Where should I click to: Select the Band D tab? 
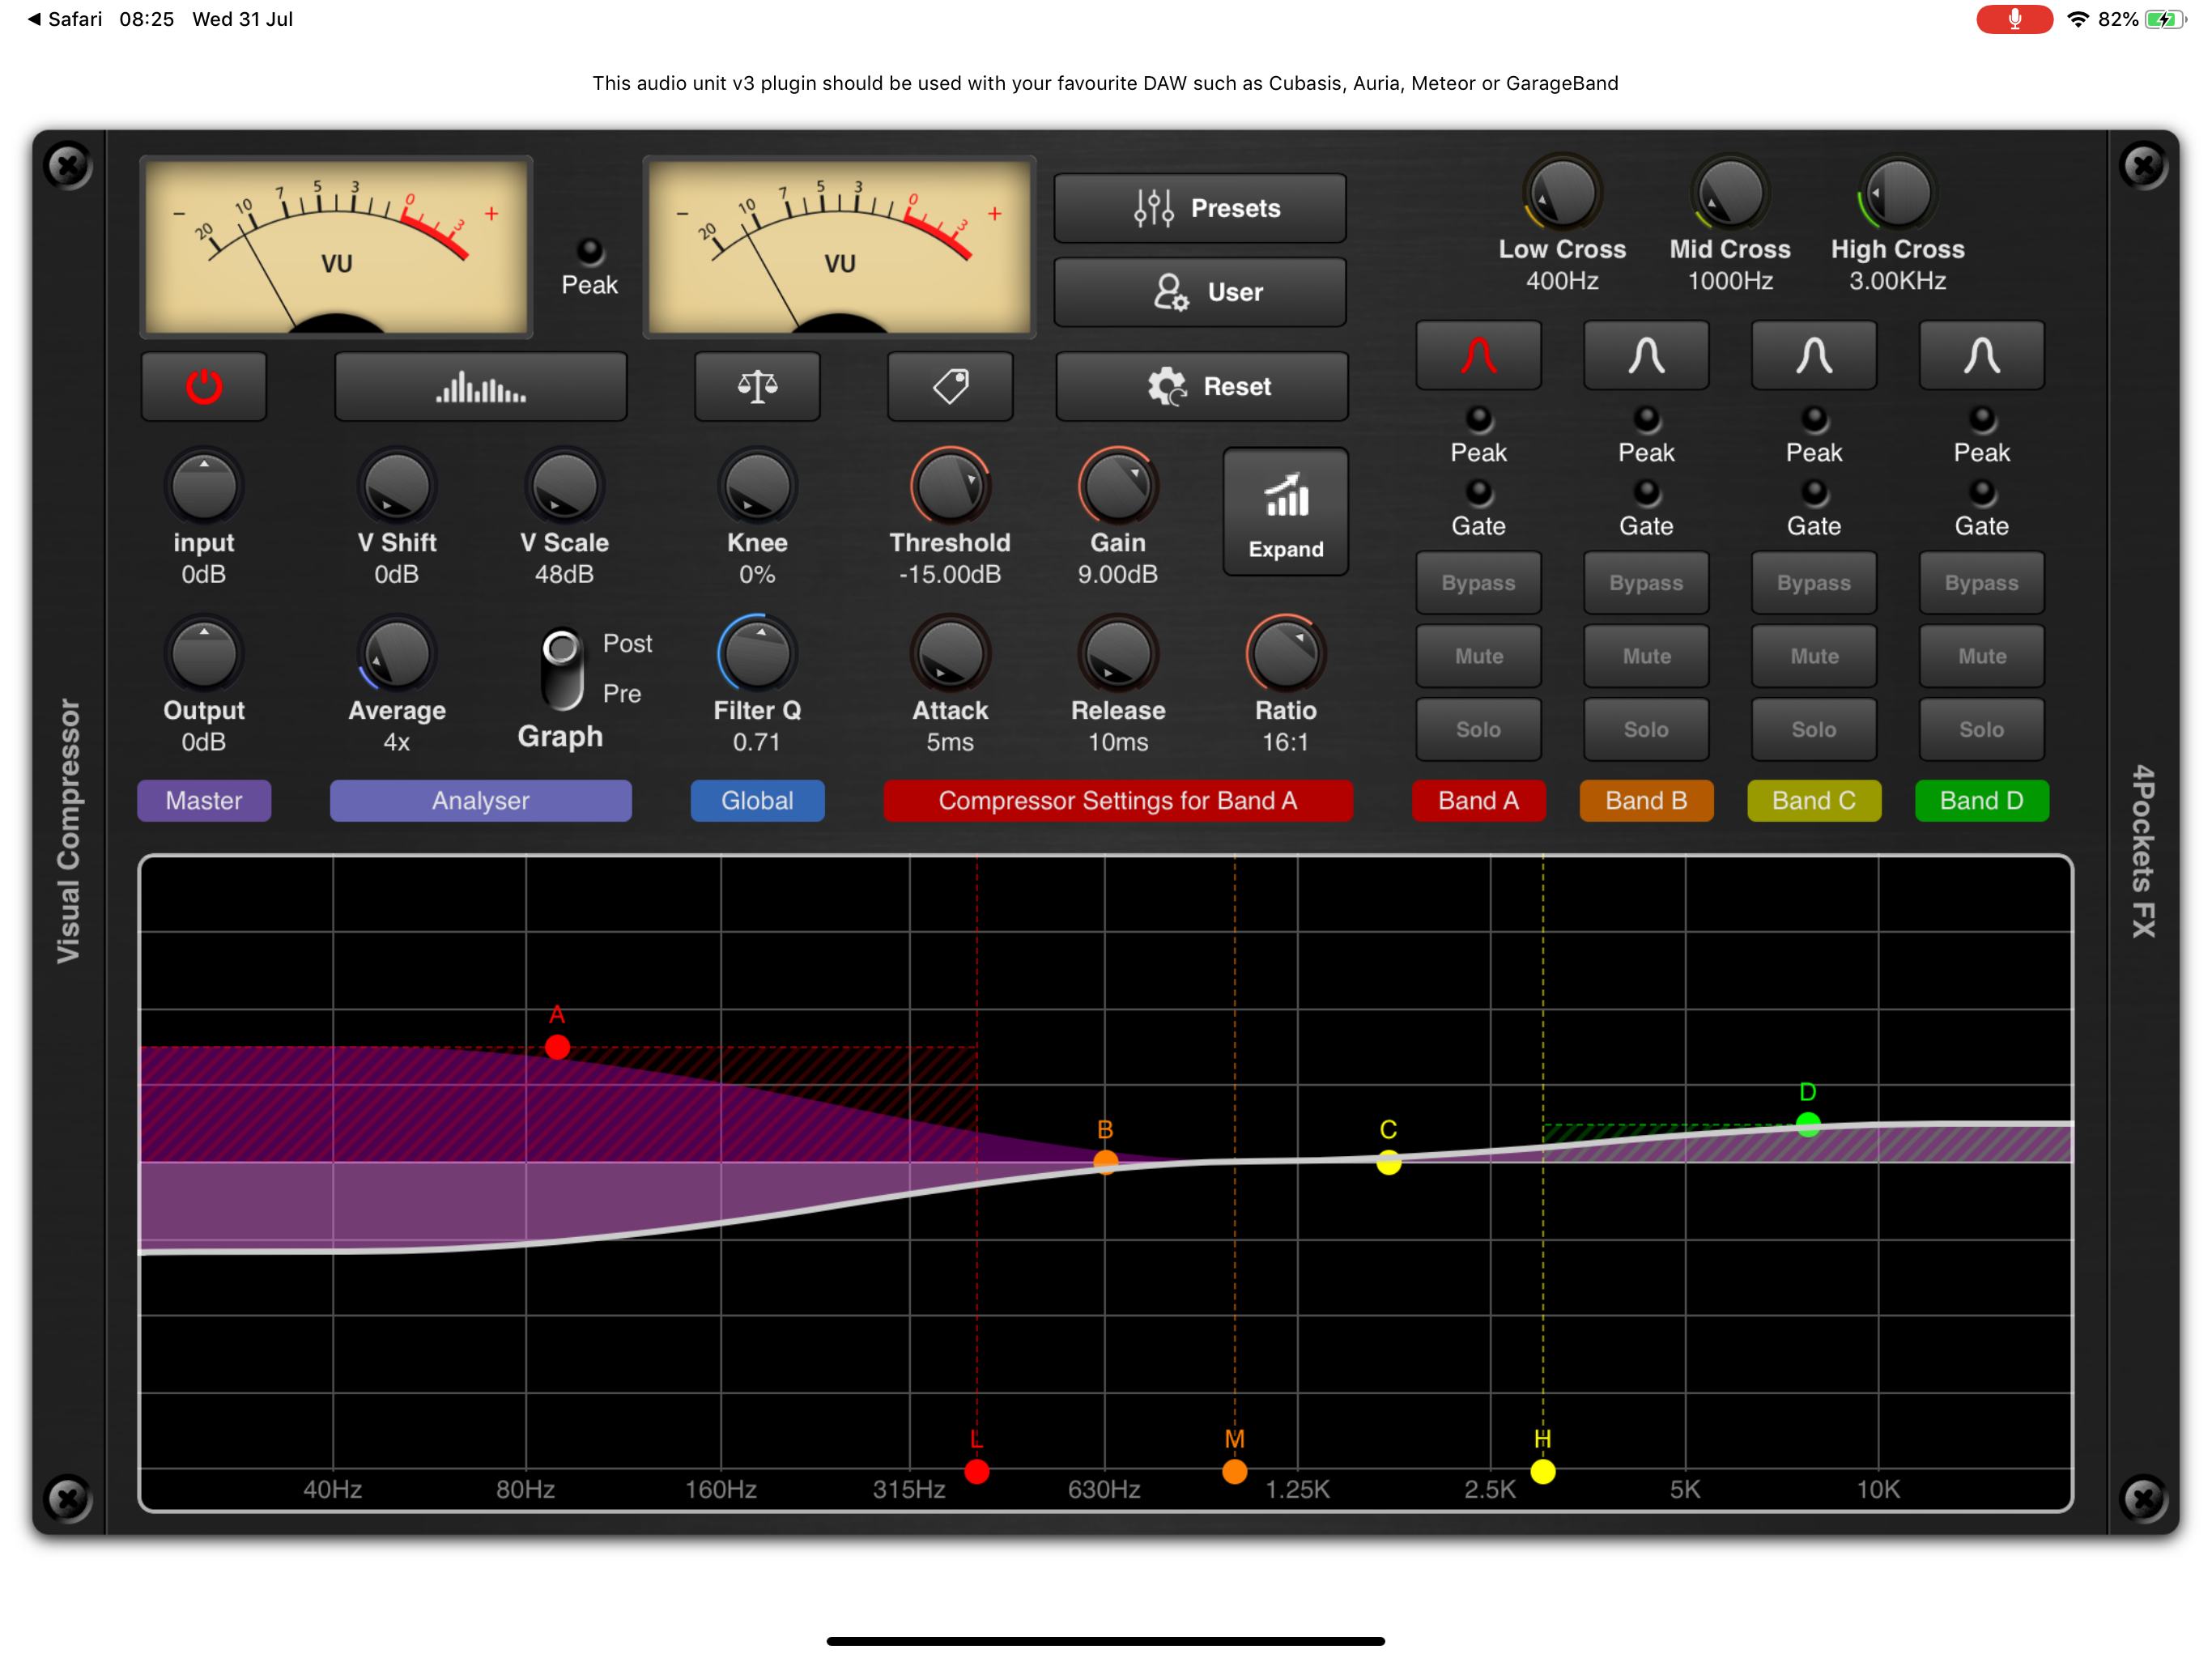pyautogui.click(x=1981, y=801)
